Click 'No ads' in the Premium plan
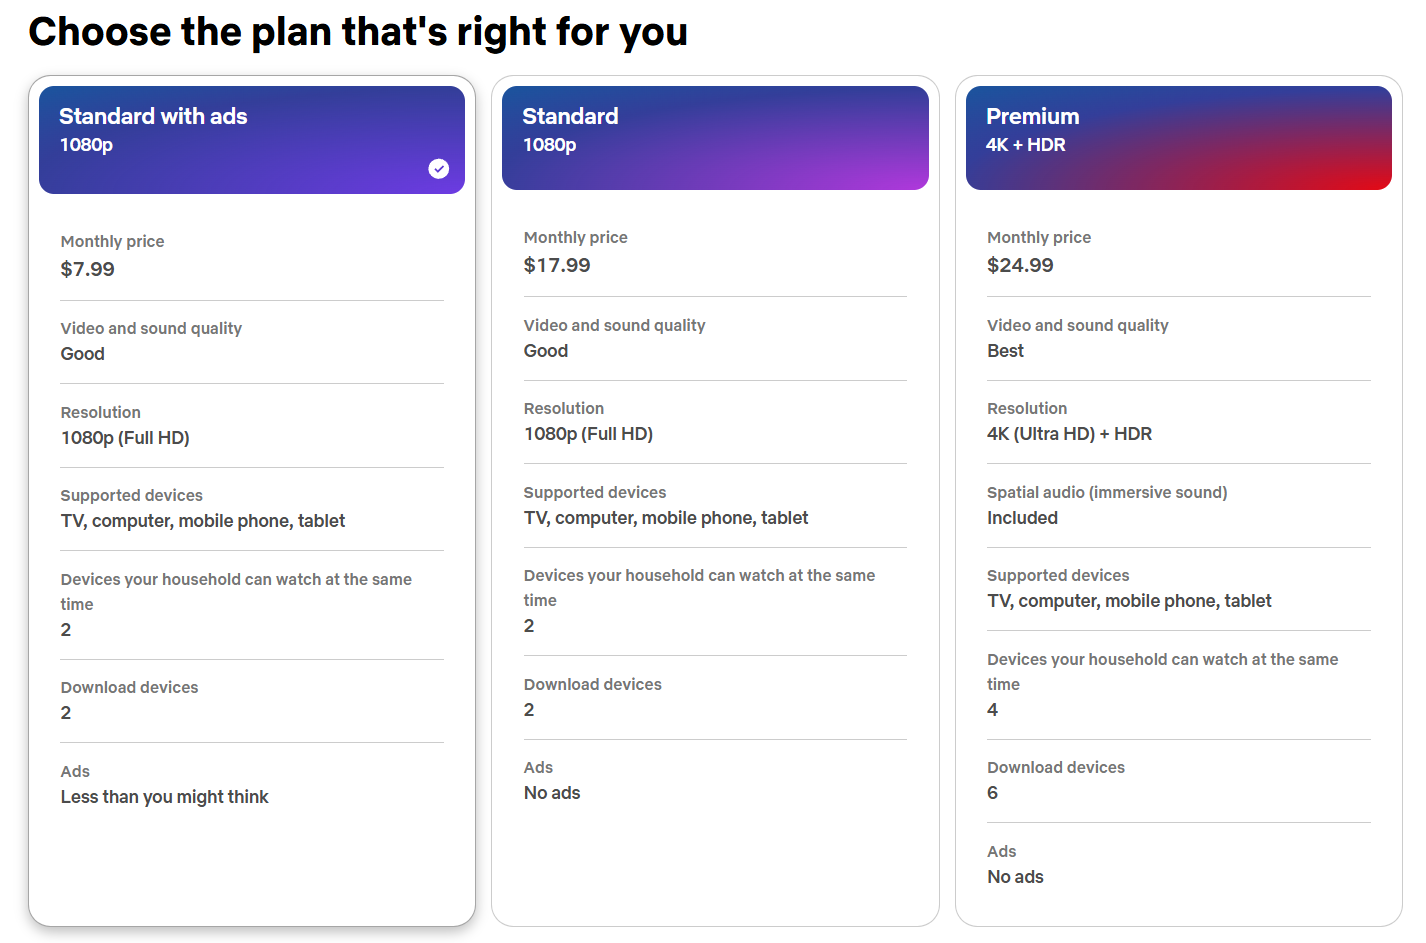Image resolution: width=1426 pixels, height=943 pixels. [x=1015, y=877]
